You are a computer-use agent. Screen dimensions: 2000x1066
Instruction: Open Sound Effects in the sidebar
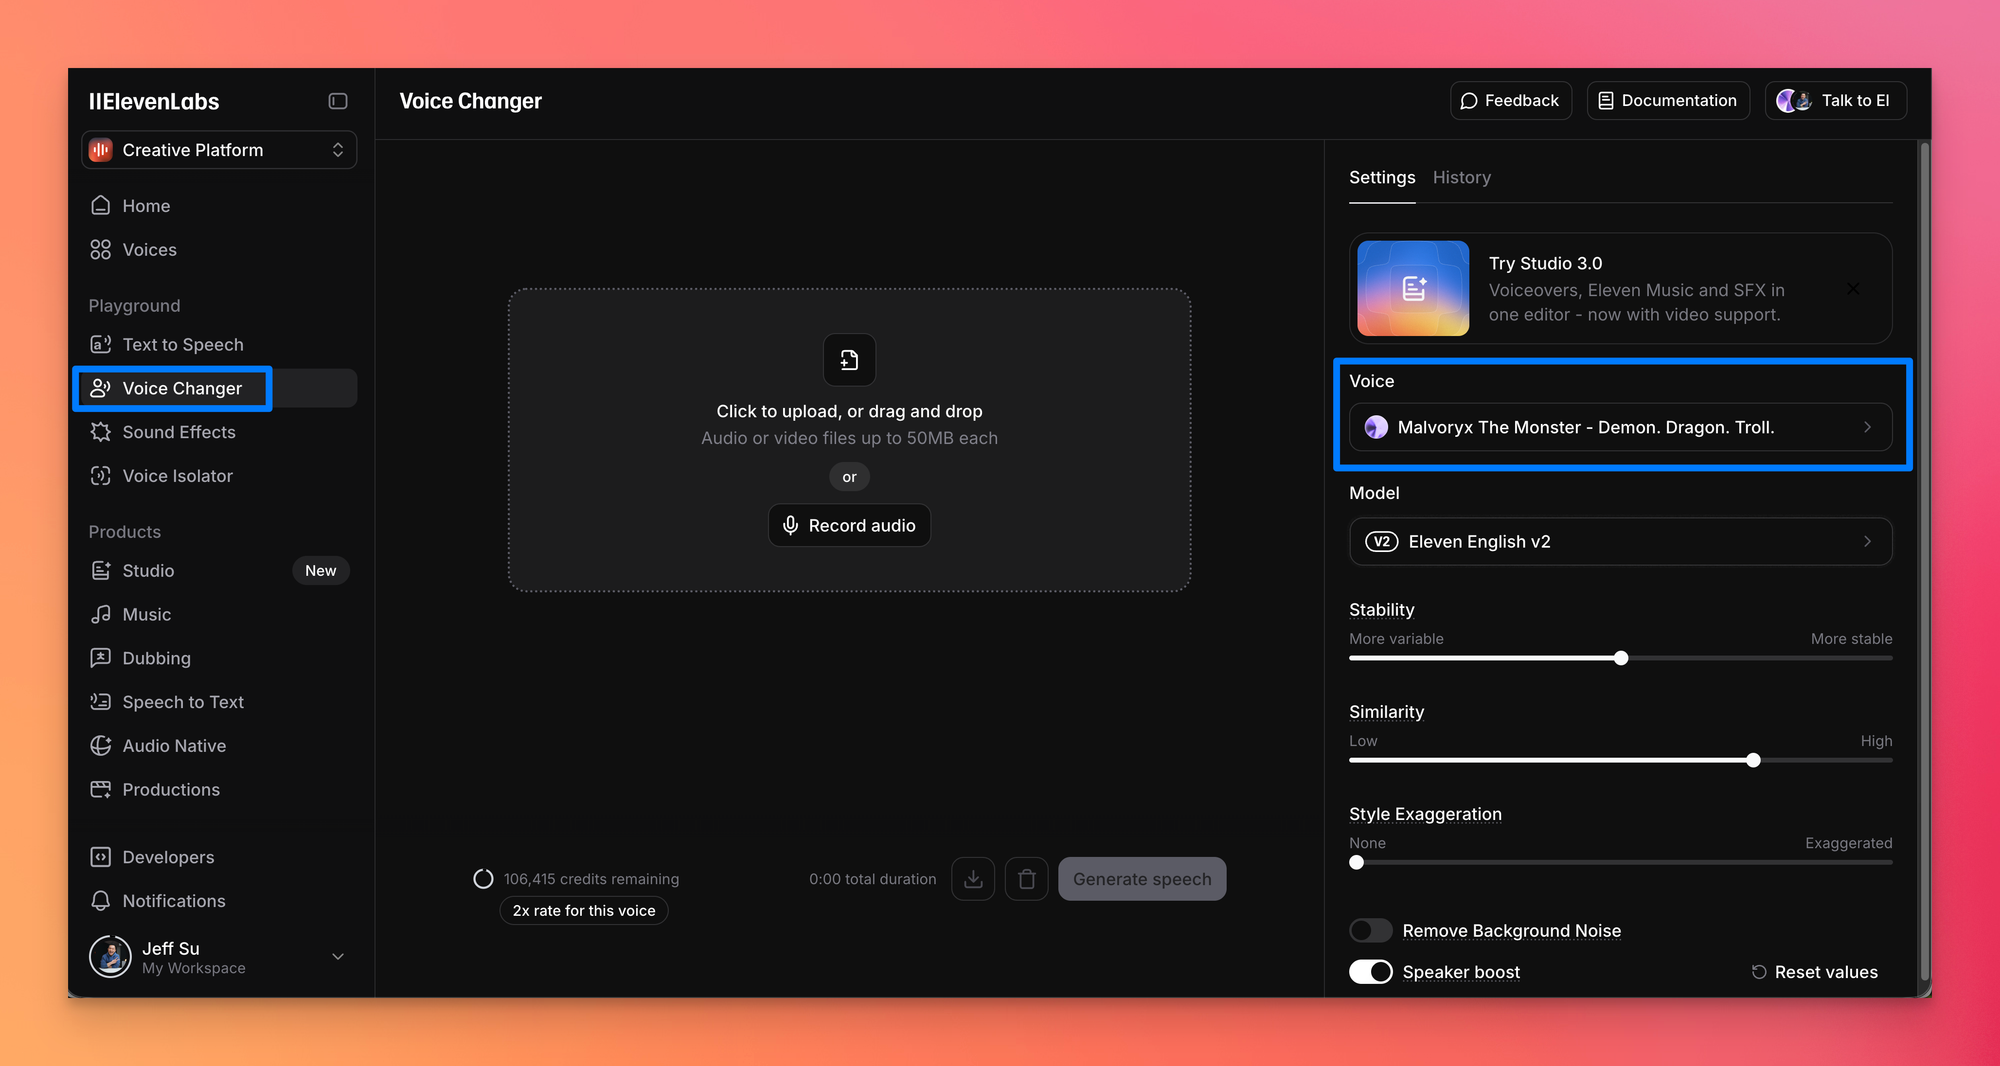click(219, 432)
